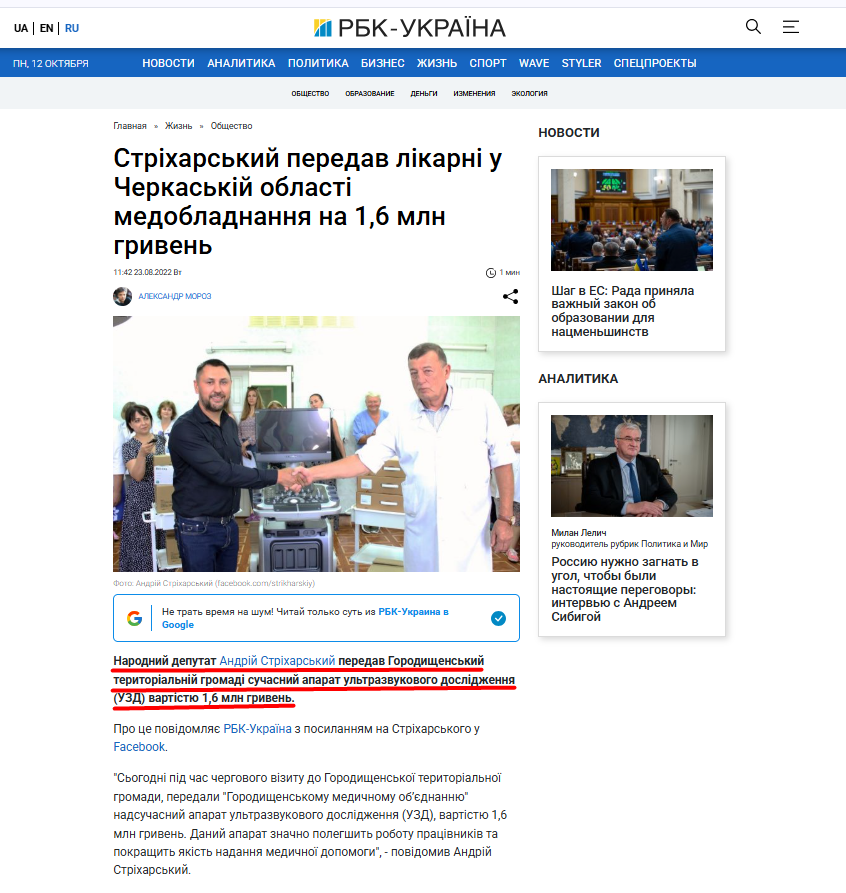This screenshot has width=846, height=893.
Task: Click the clock reading-time icon
Action: pyautogui.click(x=491, y=273)
